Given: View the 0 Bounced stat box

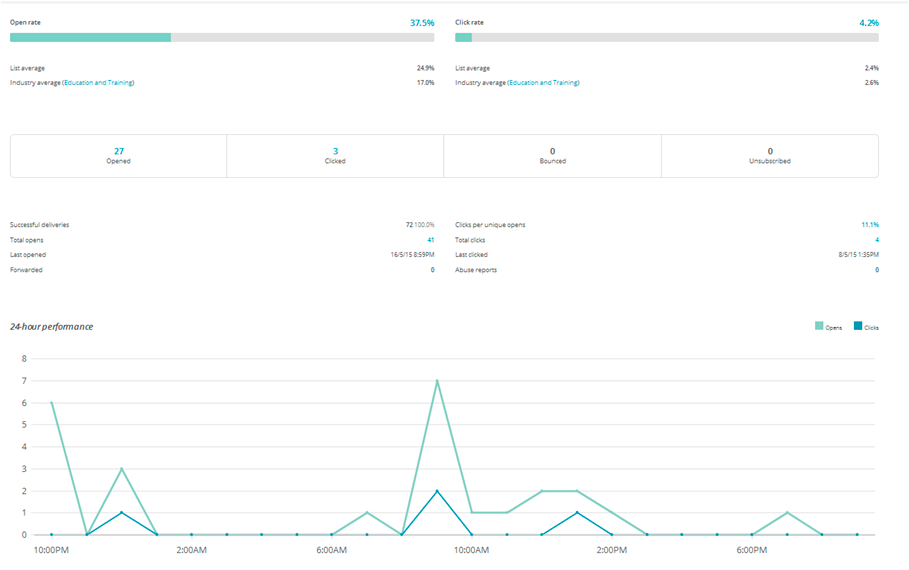Looking at the screenshot, I should [x=552, y=155].
